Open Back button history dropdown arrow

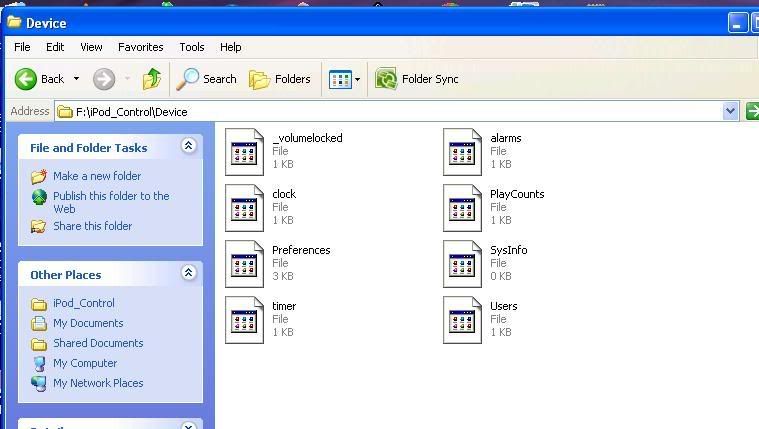click(76, 79)
